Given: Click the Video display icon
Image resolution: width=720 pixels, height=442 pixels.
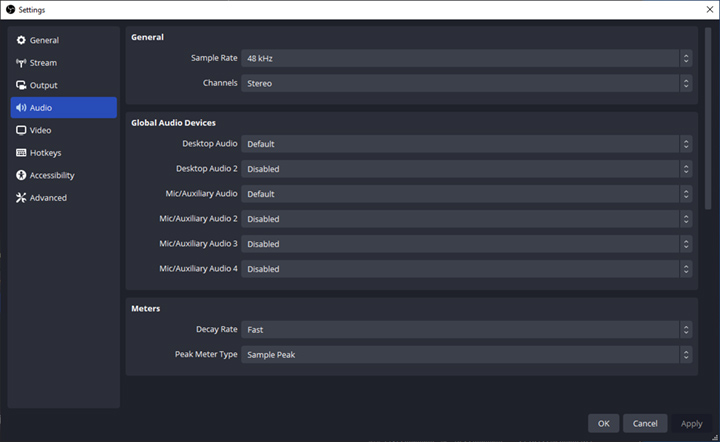Looking at the screenshot, I should (x=21, y=130).
